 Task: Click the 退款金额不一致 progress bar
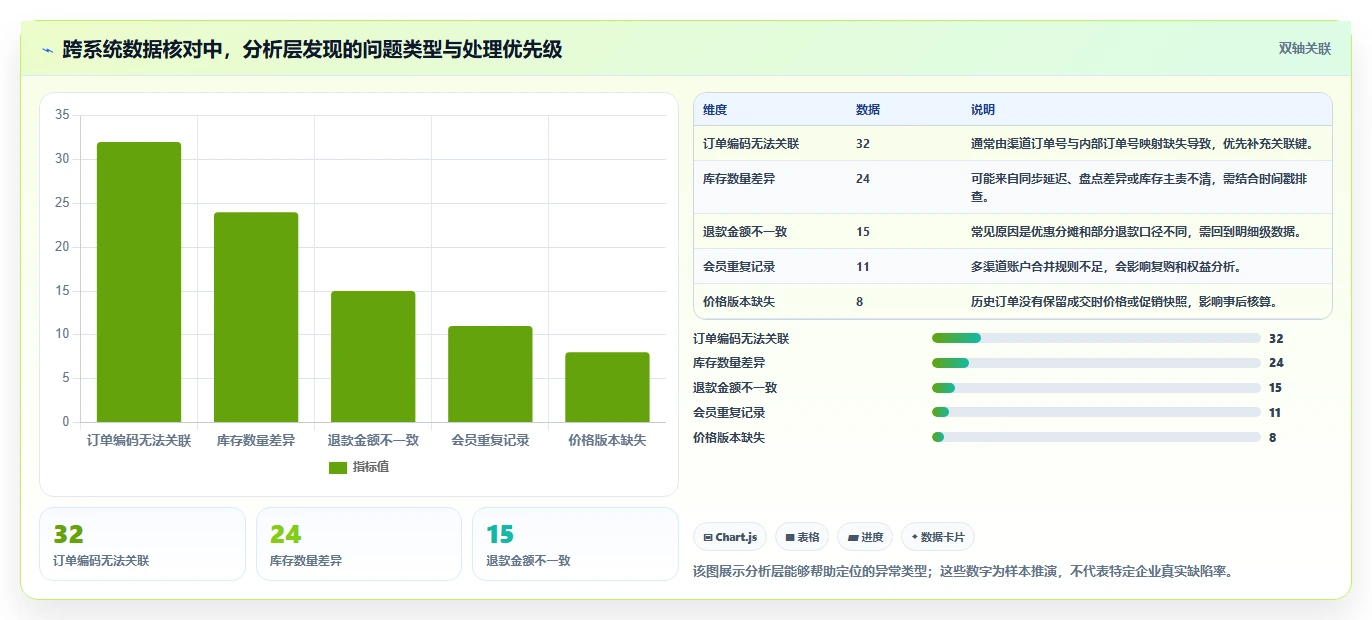[x=1096, y=388]
